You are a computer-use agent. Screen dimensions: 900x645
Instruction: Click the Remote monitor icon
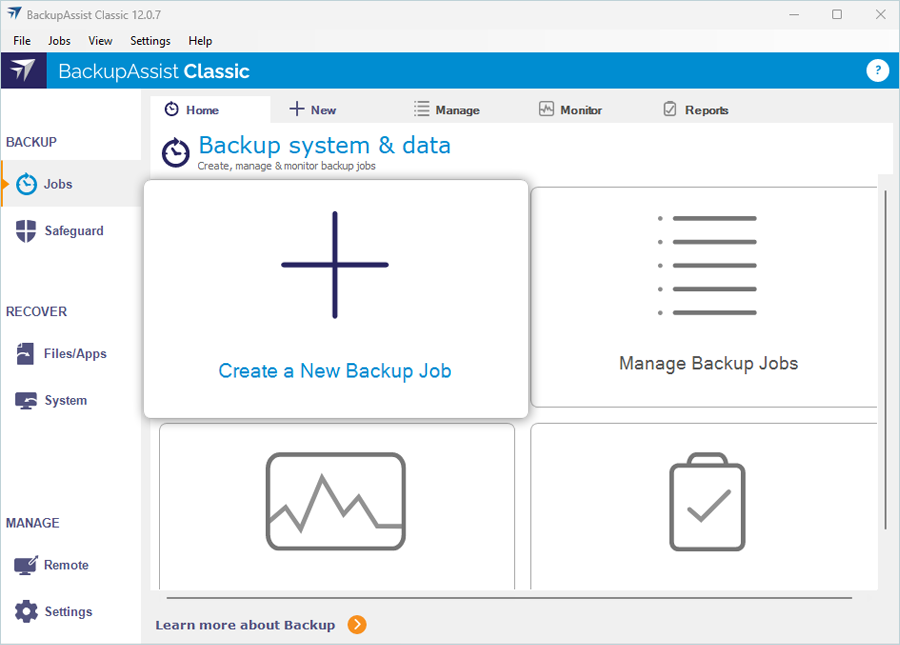click(26, 565)
